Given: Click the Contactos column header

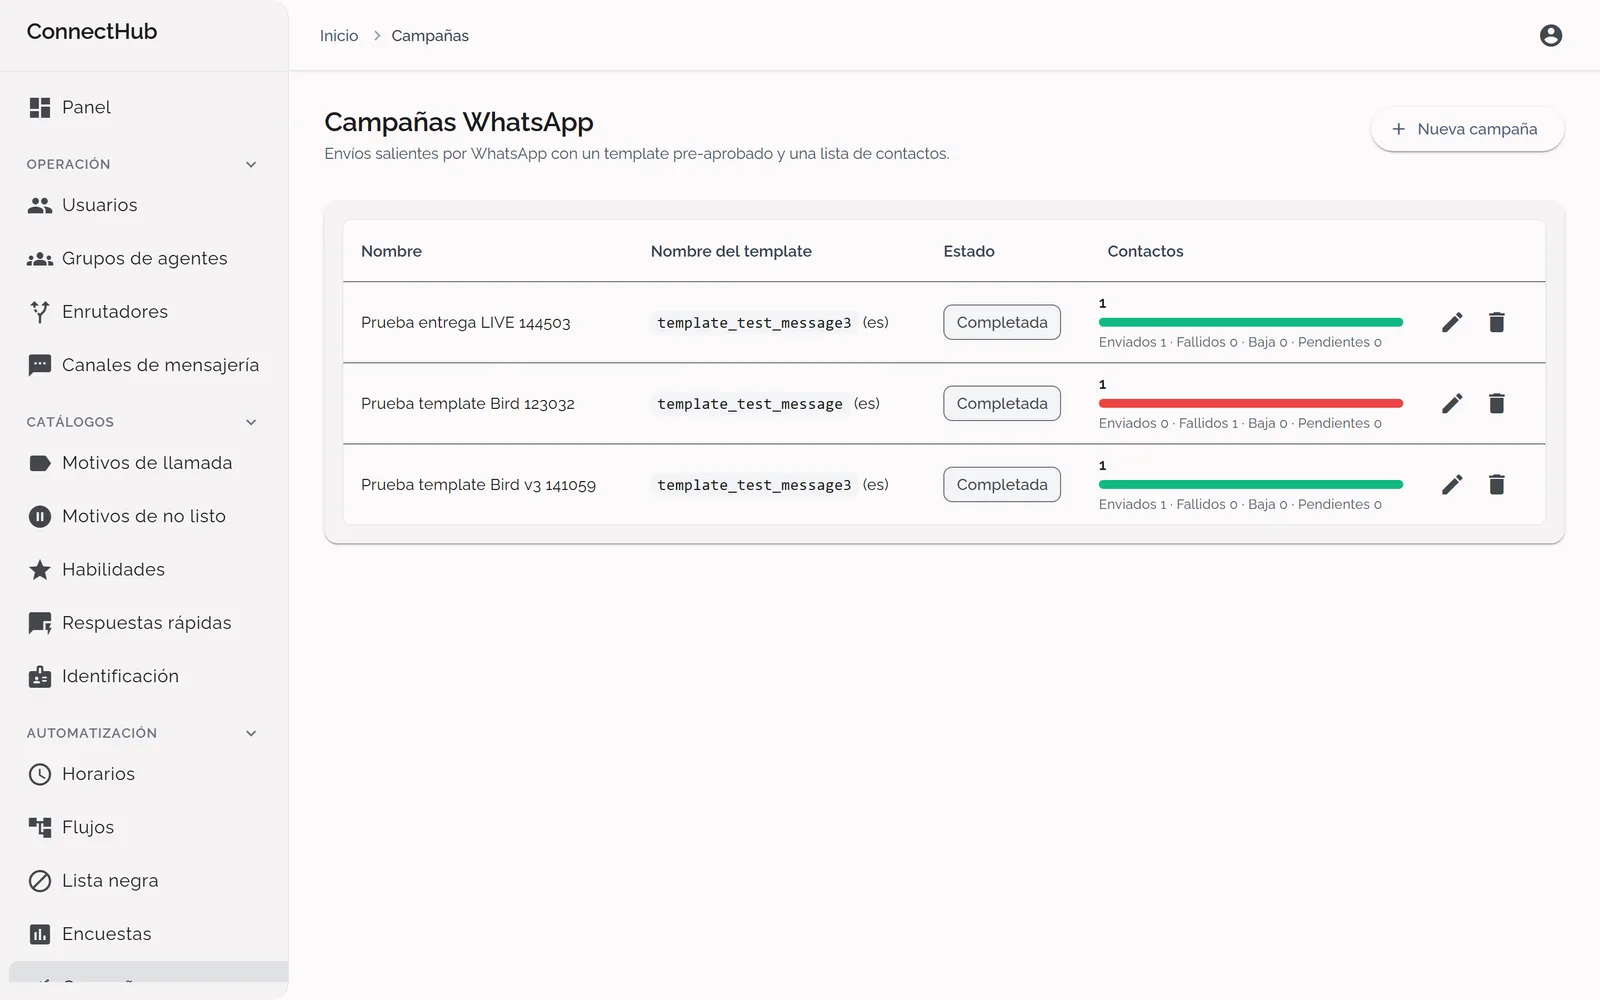Looking at the screenshot, I should (1145, 251).
